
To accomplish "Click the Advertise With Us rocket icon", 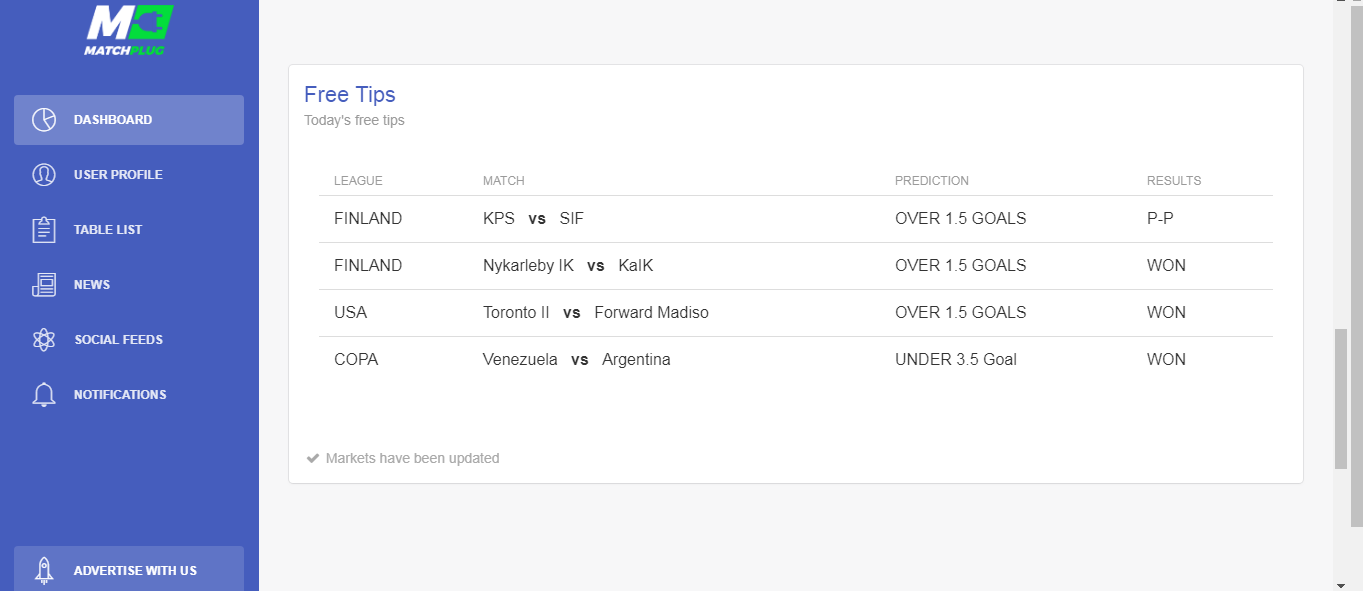I will coord(44,570).
